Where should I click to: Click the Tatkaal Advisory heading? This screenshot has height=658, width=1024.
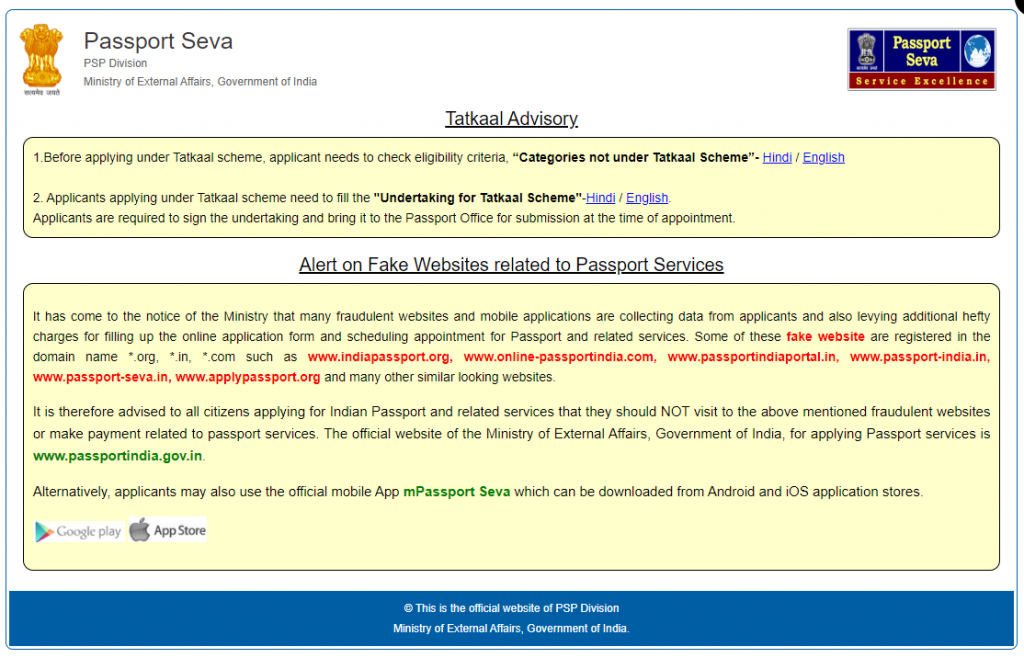(x=511, y=119)
